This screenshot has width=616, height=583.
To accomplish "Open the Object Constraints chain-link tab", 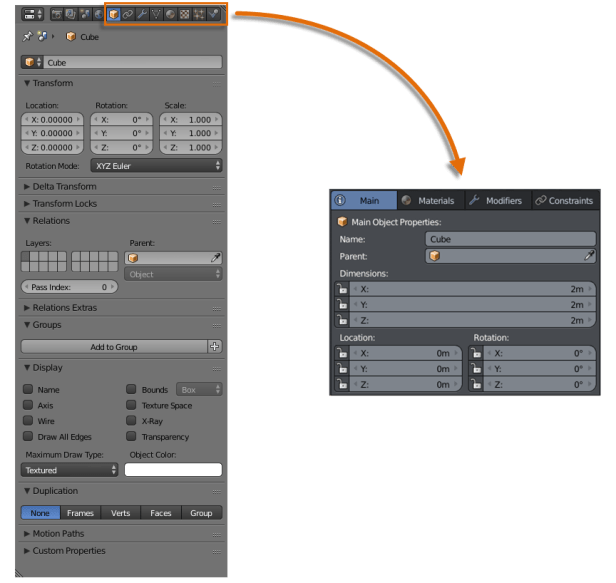I will [x=128, y=15].
